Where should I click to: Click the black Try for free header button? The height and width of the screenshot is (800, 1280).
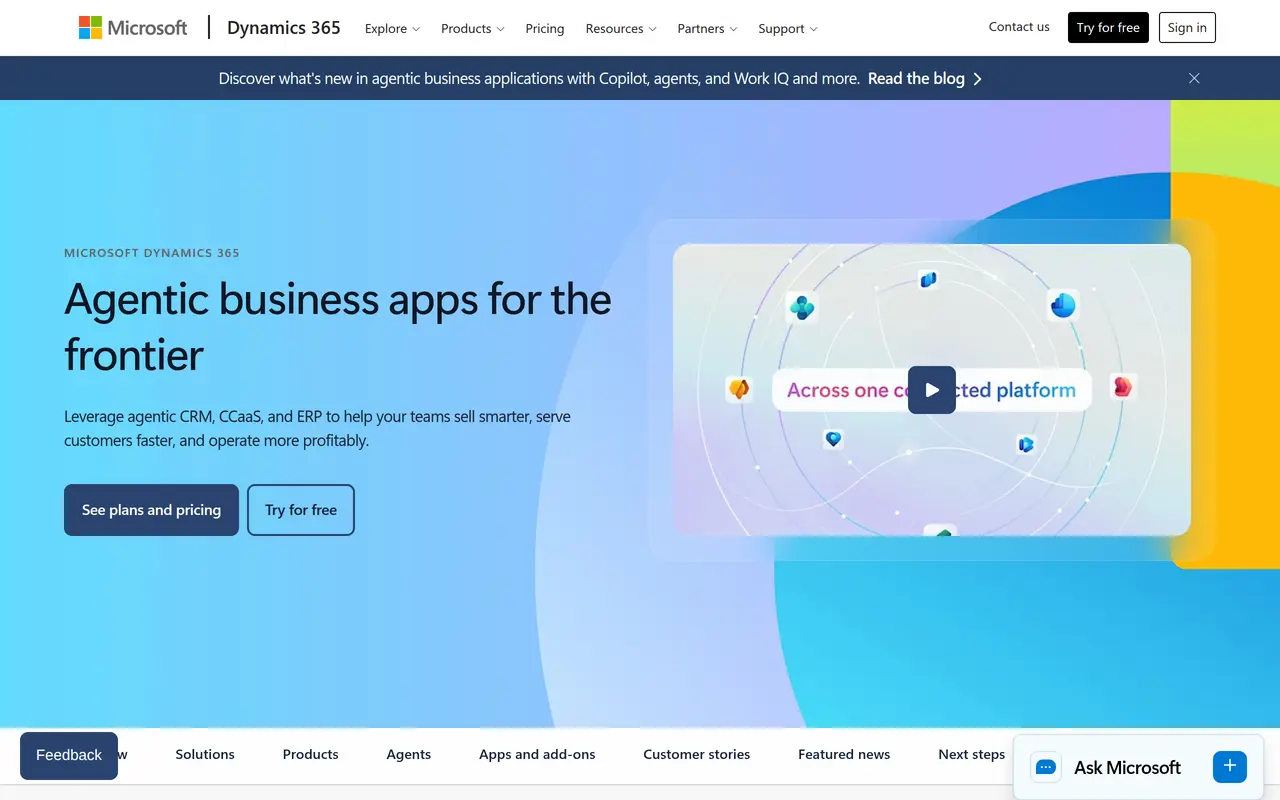[x=1108, y=28]
